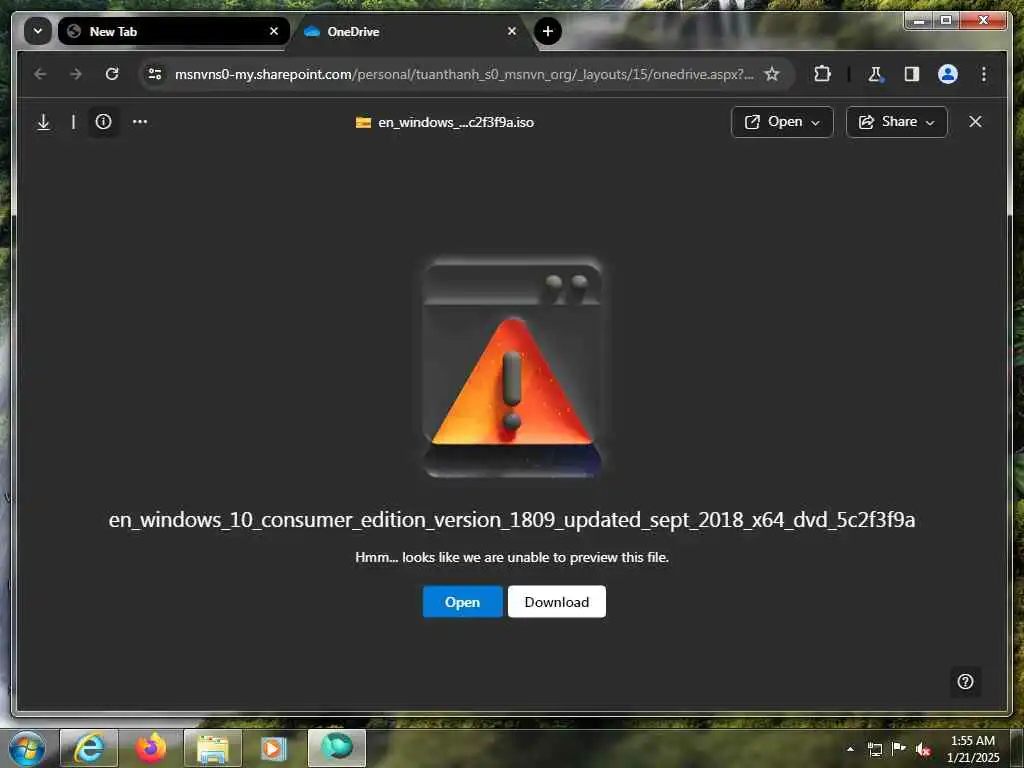Open the Windows Start menu orb
The image size is (1024, 768).
tap(27, 748)
